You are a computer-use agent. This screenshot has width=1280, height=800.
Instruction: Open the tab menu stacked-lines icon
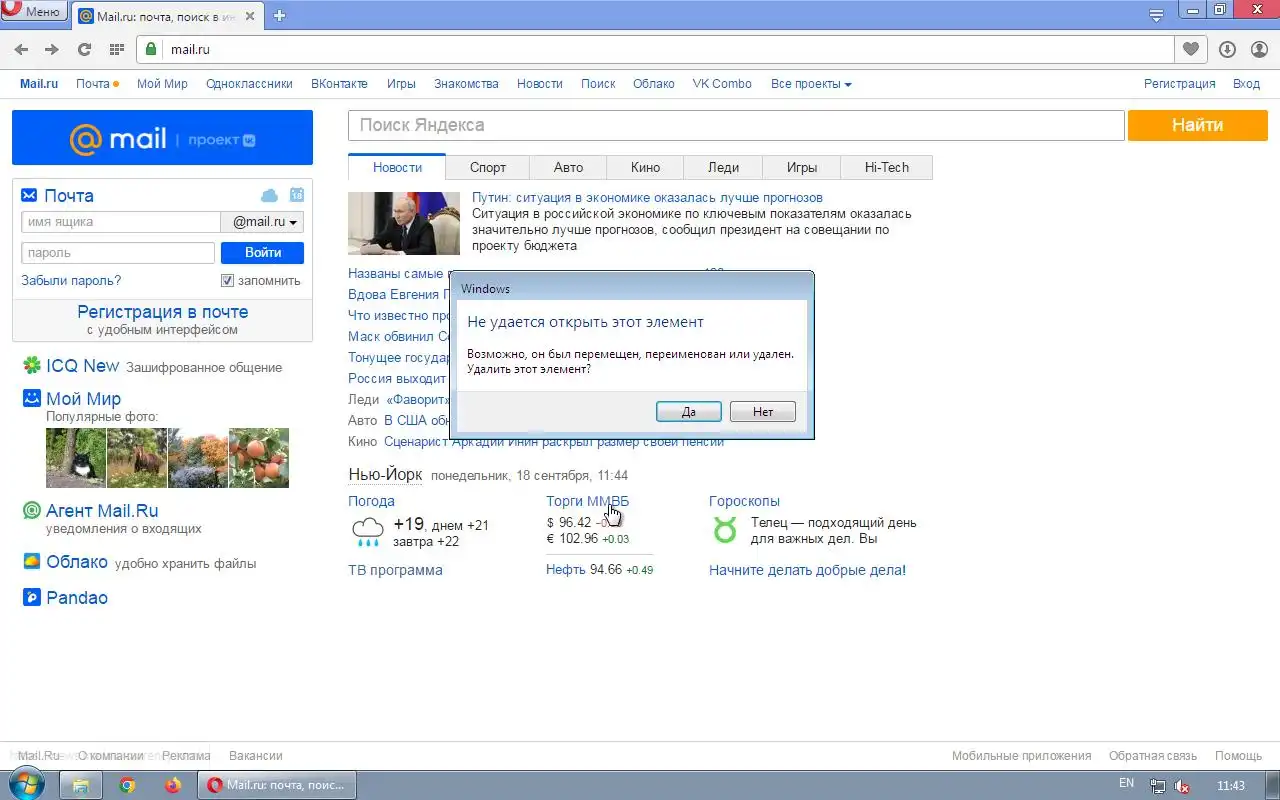point(1156,15)
